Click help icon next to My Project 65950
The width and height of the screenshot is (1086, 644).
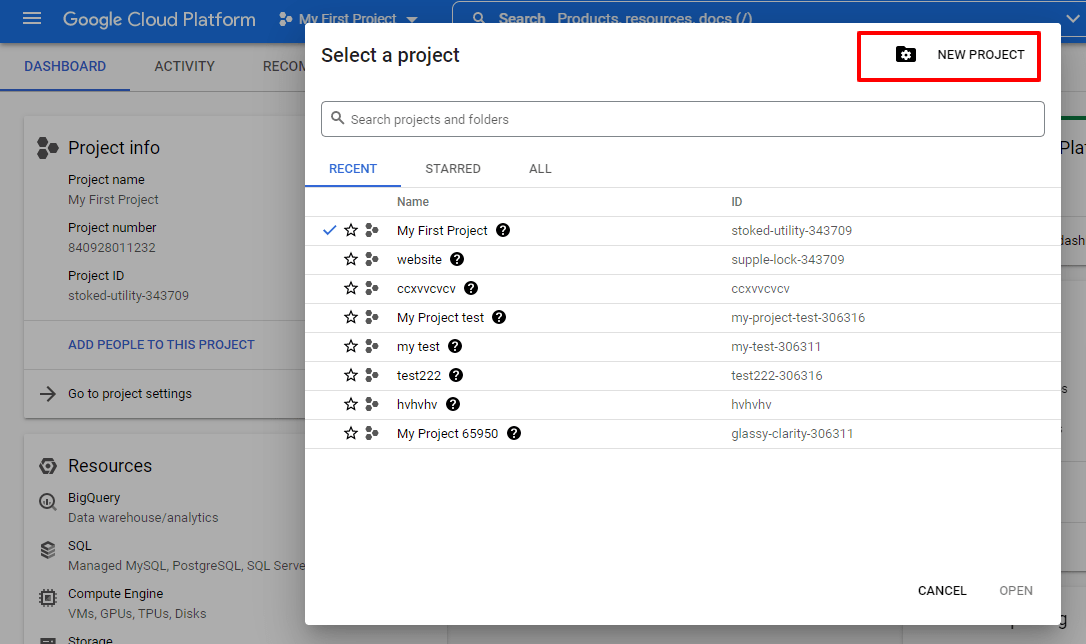(x=514, y=433)
